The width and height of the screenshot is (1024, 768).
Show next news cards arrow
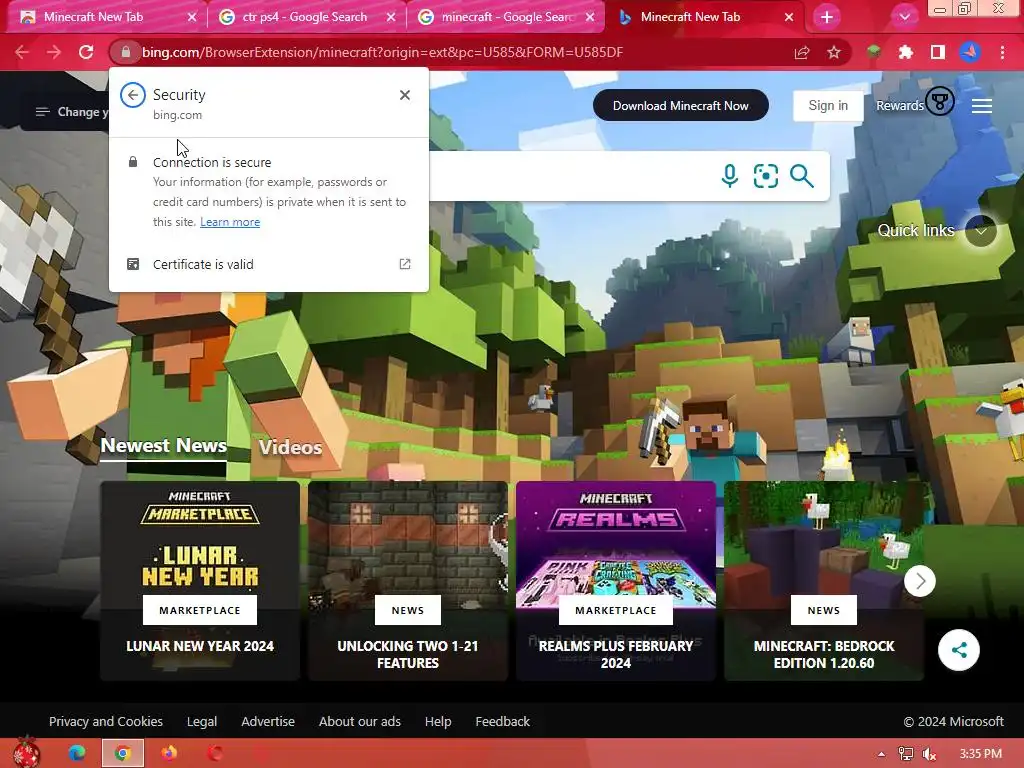click(x=920, y=581)
